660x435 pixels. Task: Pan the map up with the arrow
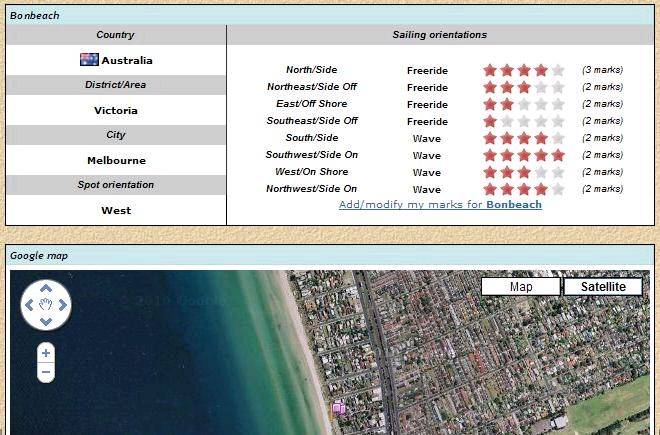click(x=46, y=288)
